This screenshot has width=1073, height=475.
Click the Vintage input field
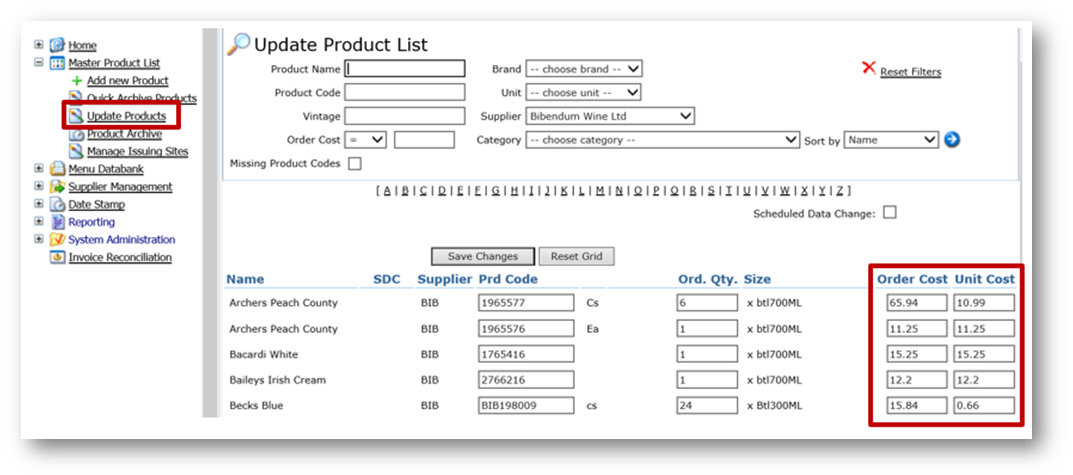coord(405,116)
